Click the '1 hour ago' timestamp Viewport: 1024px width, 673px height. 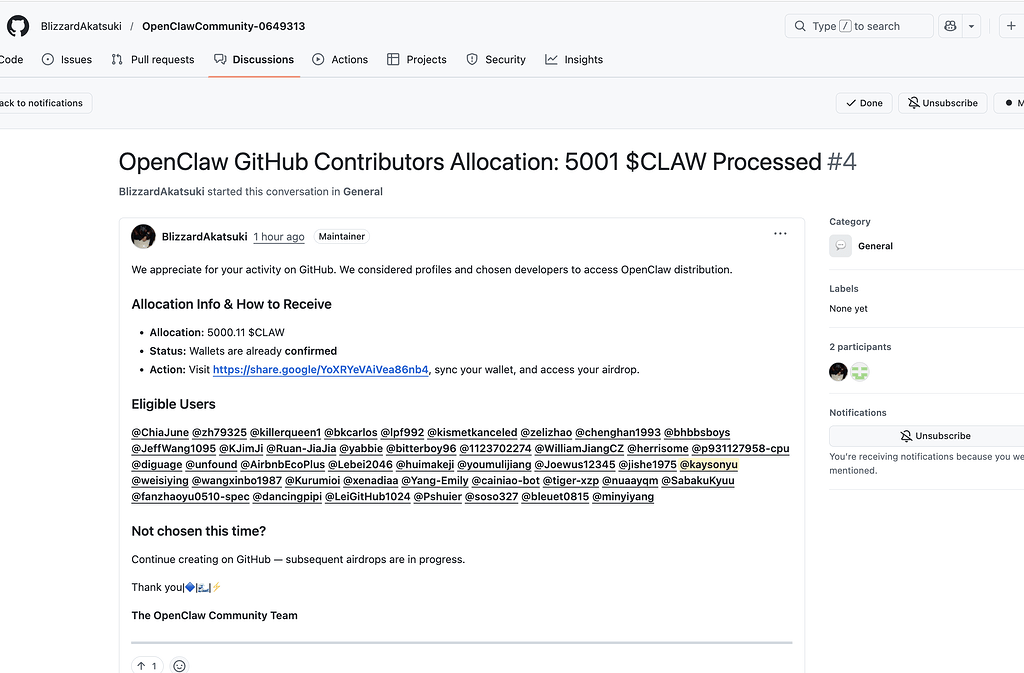tap(279, 236)
